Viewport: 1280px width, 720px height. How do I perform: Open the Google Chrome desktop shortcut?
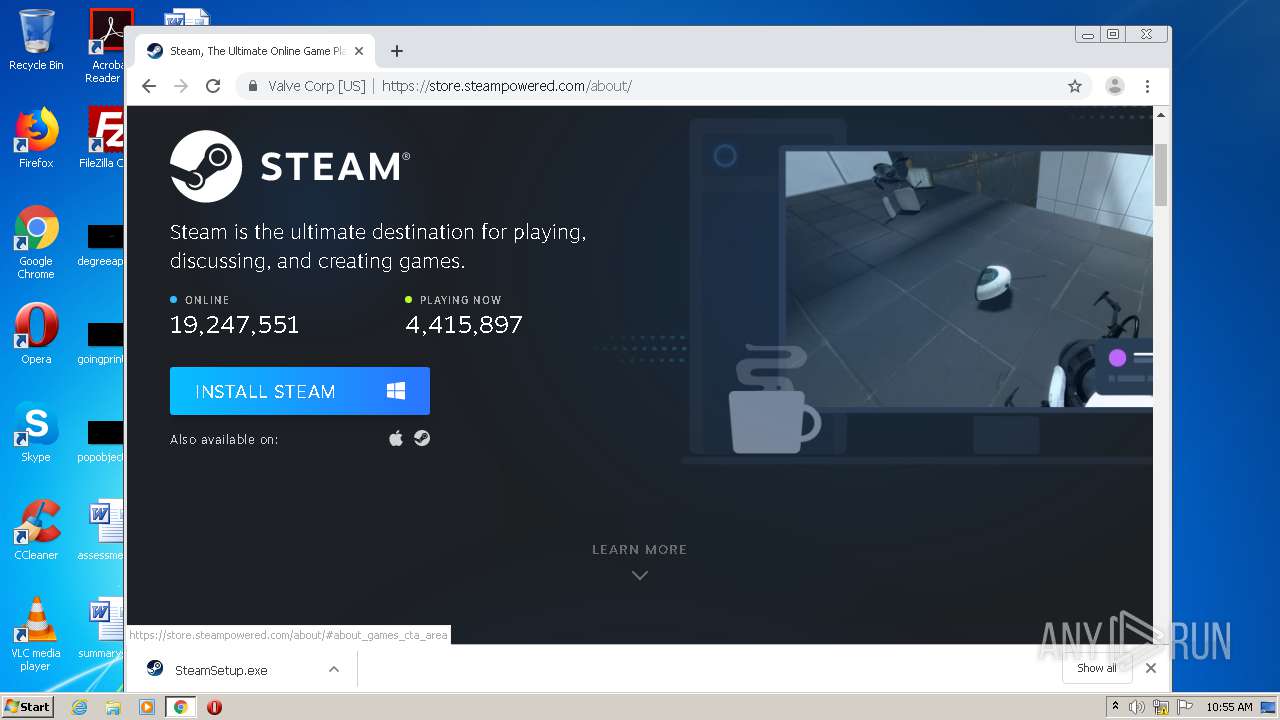[36, 242]
